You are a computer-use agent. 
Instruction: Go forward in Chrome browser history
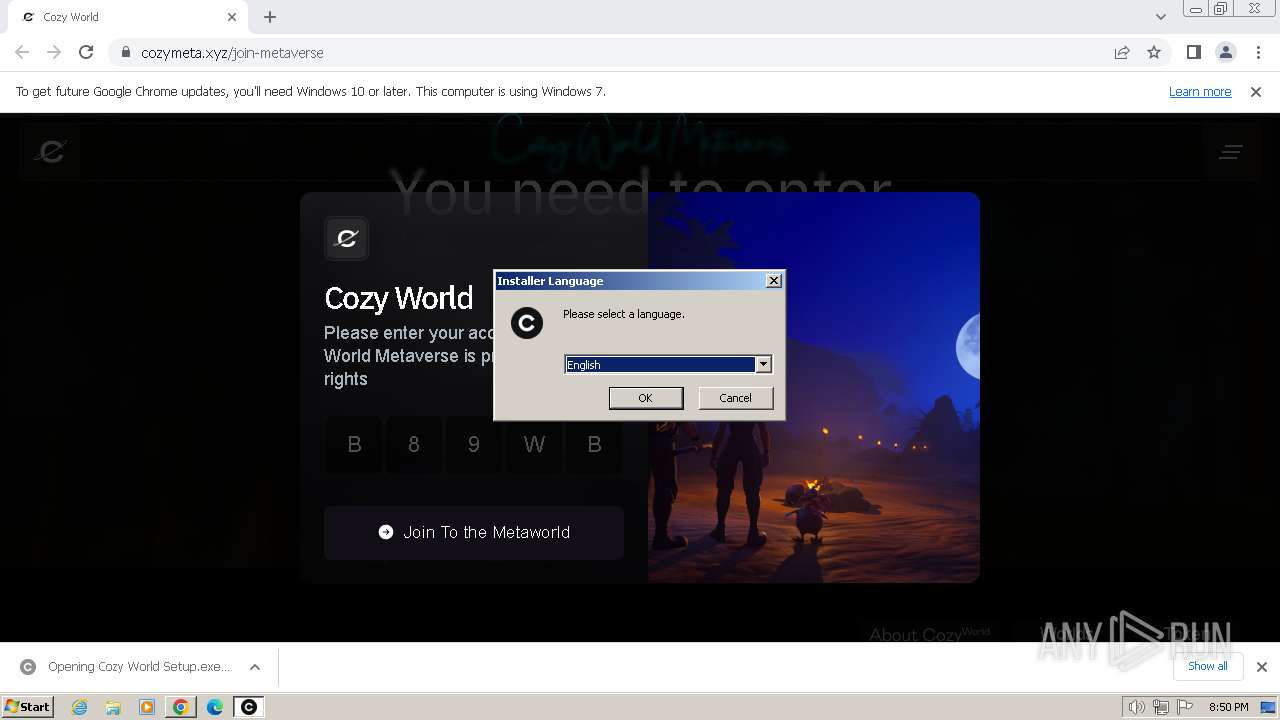[x=54, y=52]
